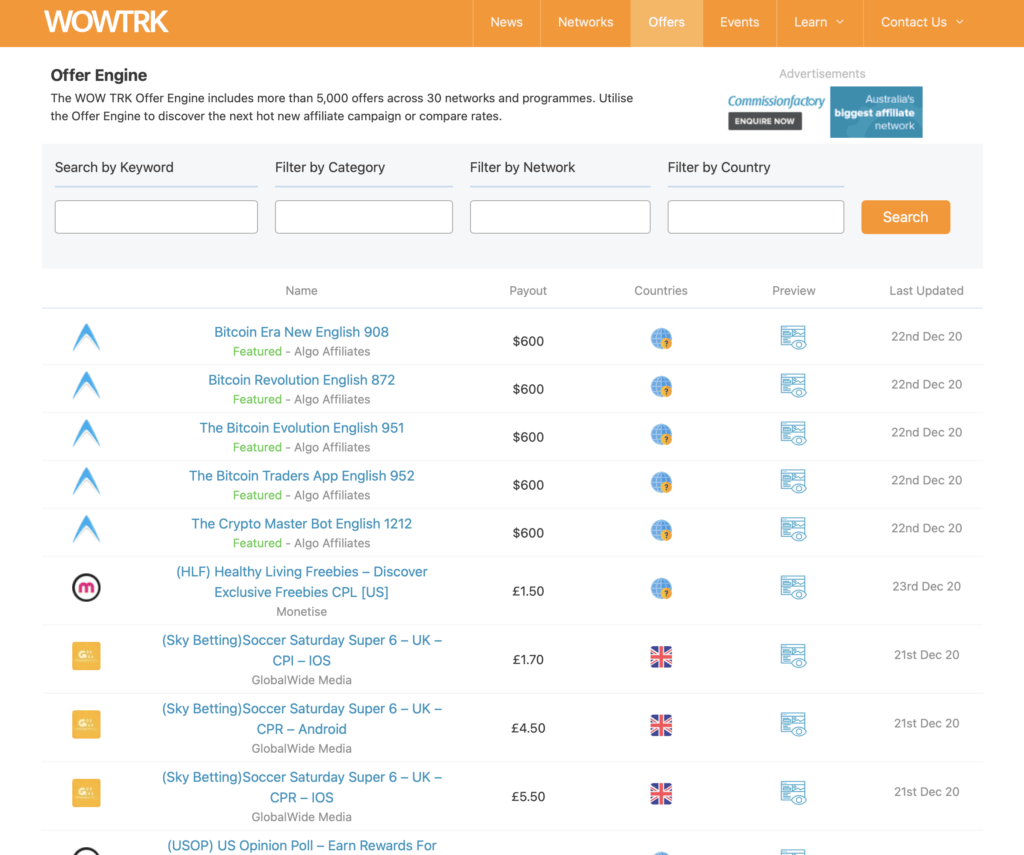Image resolution: width=1024 pixels, height=855 pixels.
Task: Click UK flag for Sky Betting CPI IOS
Action: 661,657
